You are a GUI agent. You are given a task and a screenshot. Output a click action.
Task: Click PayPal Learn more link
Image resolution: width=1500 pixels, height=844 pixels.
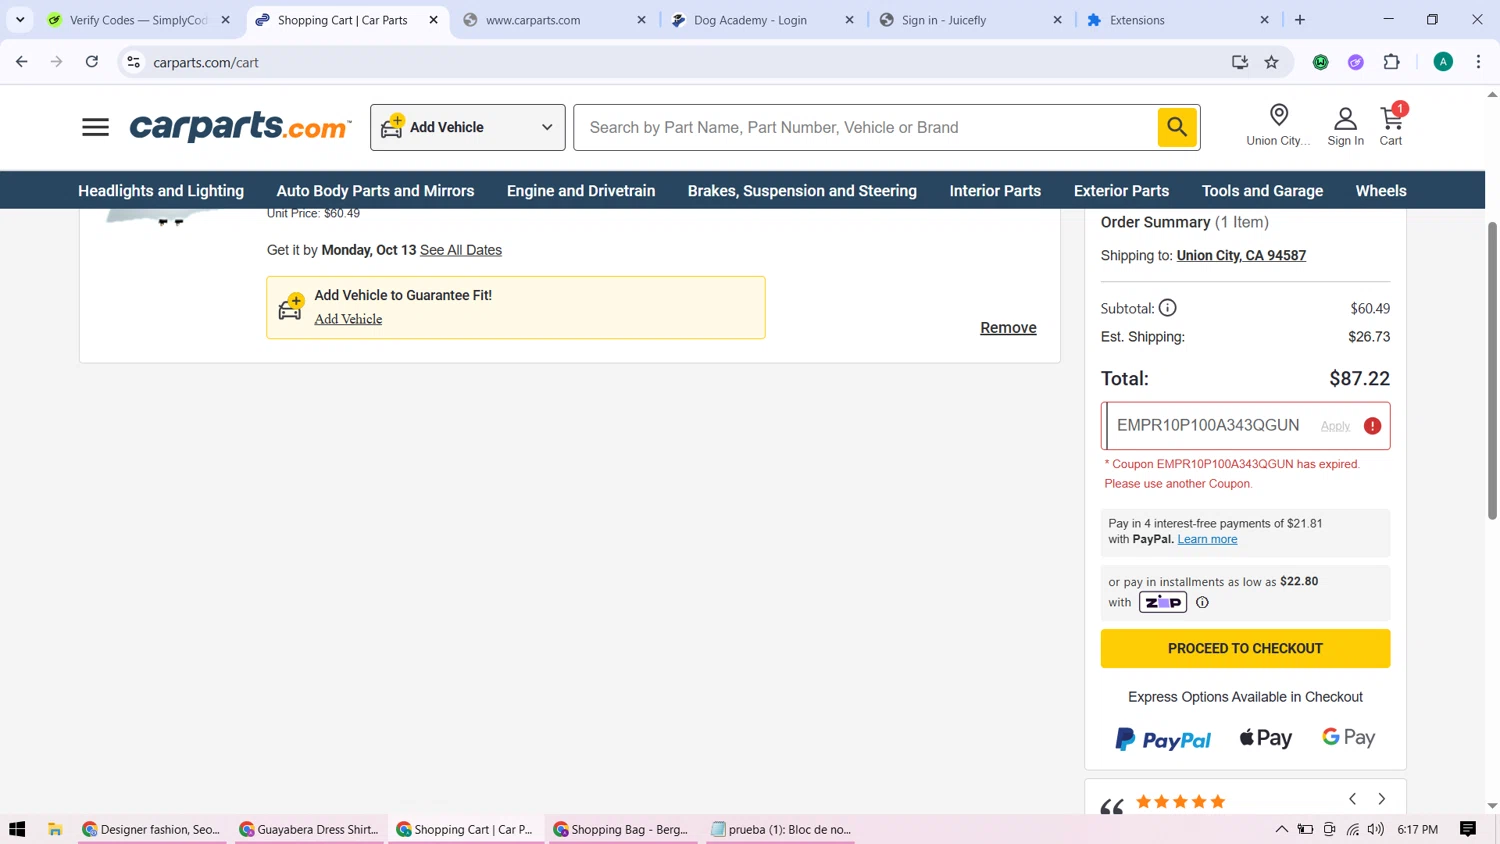[x=1207, y=539]
